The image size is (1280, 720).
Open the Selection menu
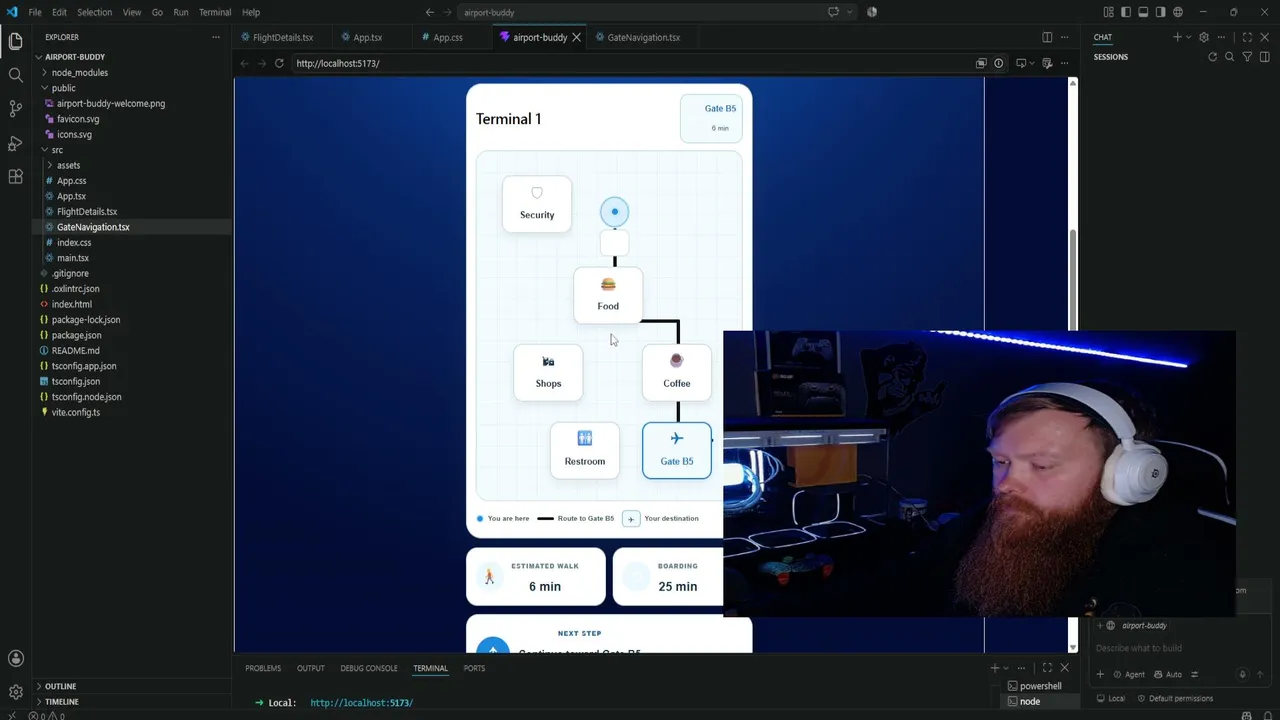tap(95, 12)
